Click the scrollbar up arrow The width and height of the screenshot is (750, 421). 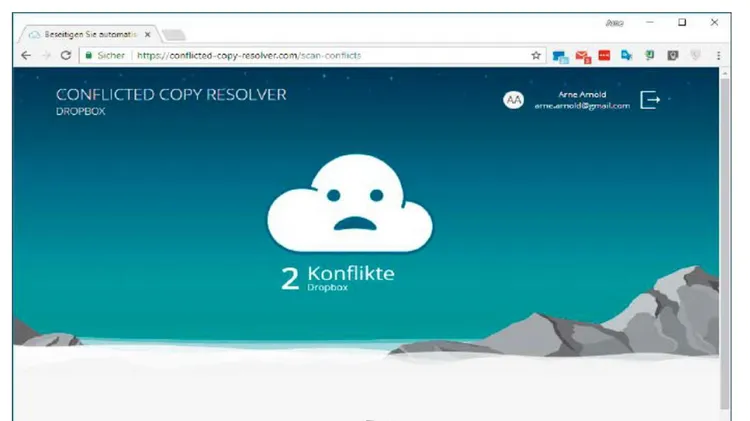[725, 73]
